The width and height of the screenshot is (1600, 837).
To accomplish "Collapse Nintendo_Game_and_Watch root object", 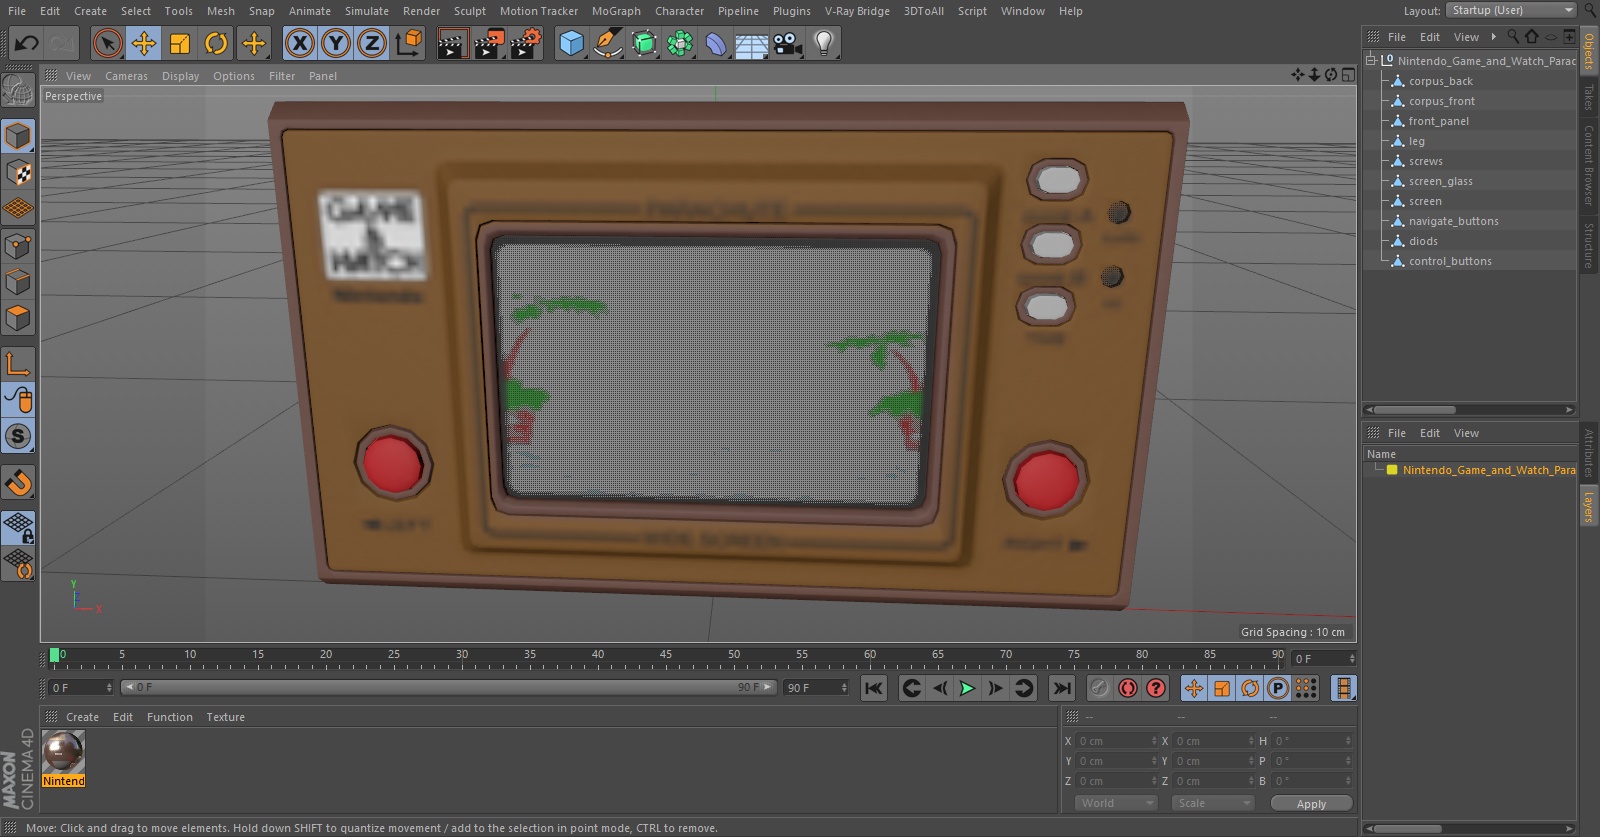I will 1371,60.
